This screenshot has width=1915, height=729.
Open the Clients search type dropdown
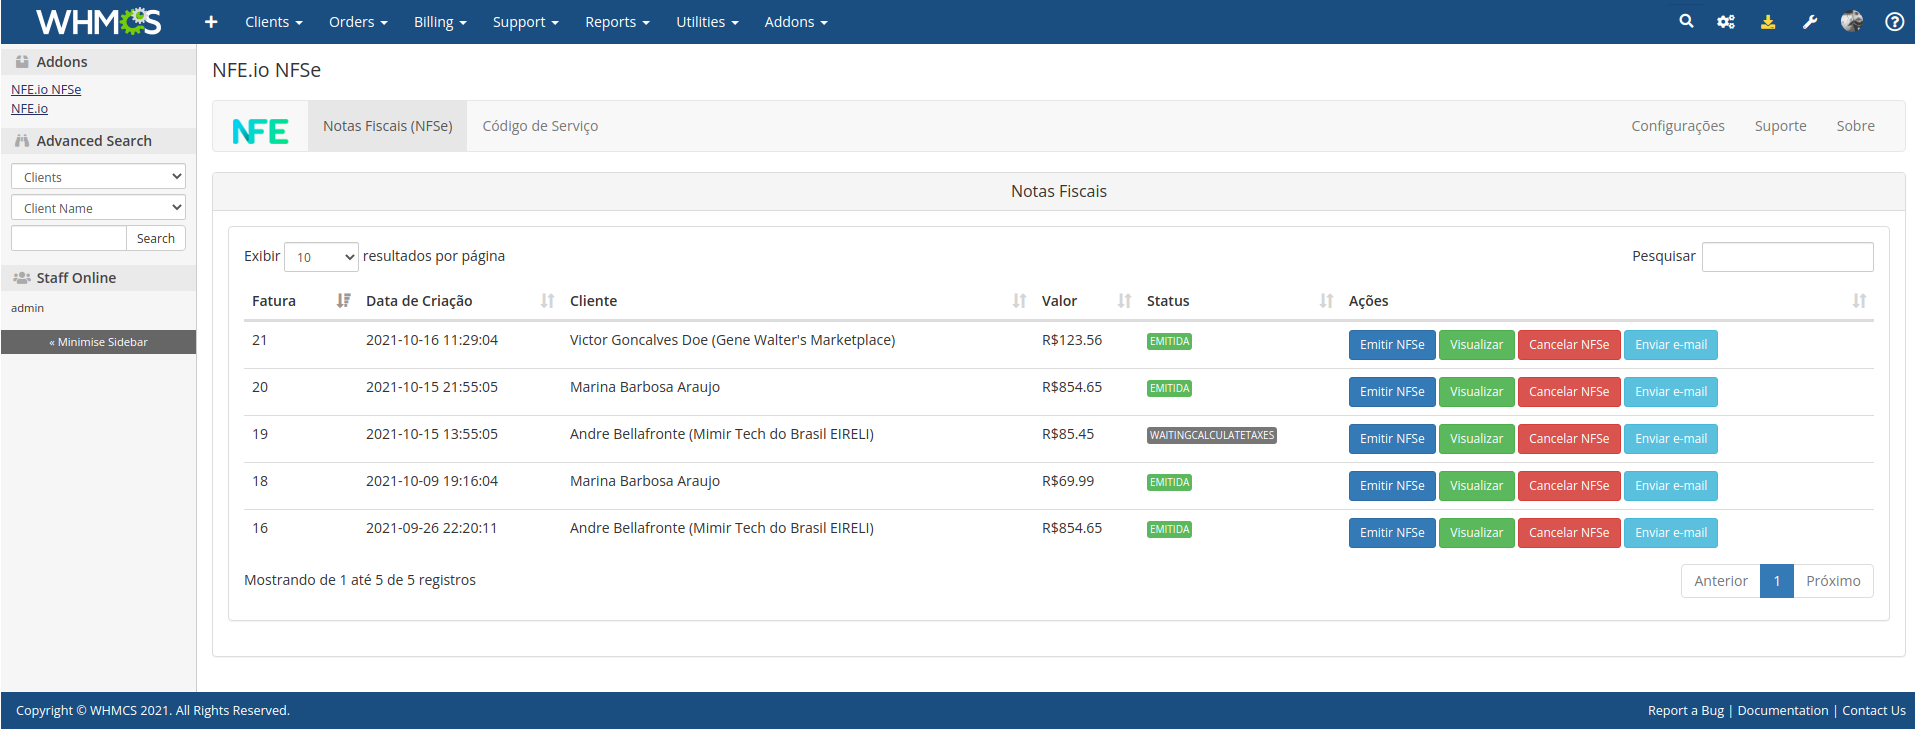tap(98, 177)
